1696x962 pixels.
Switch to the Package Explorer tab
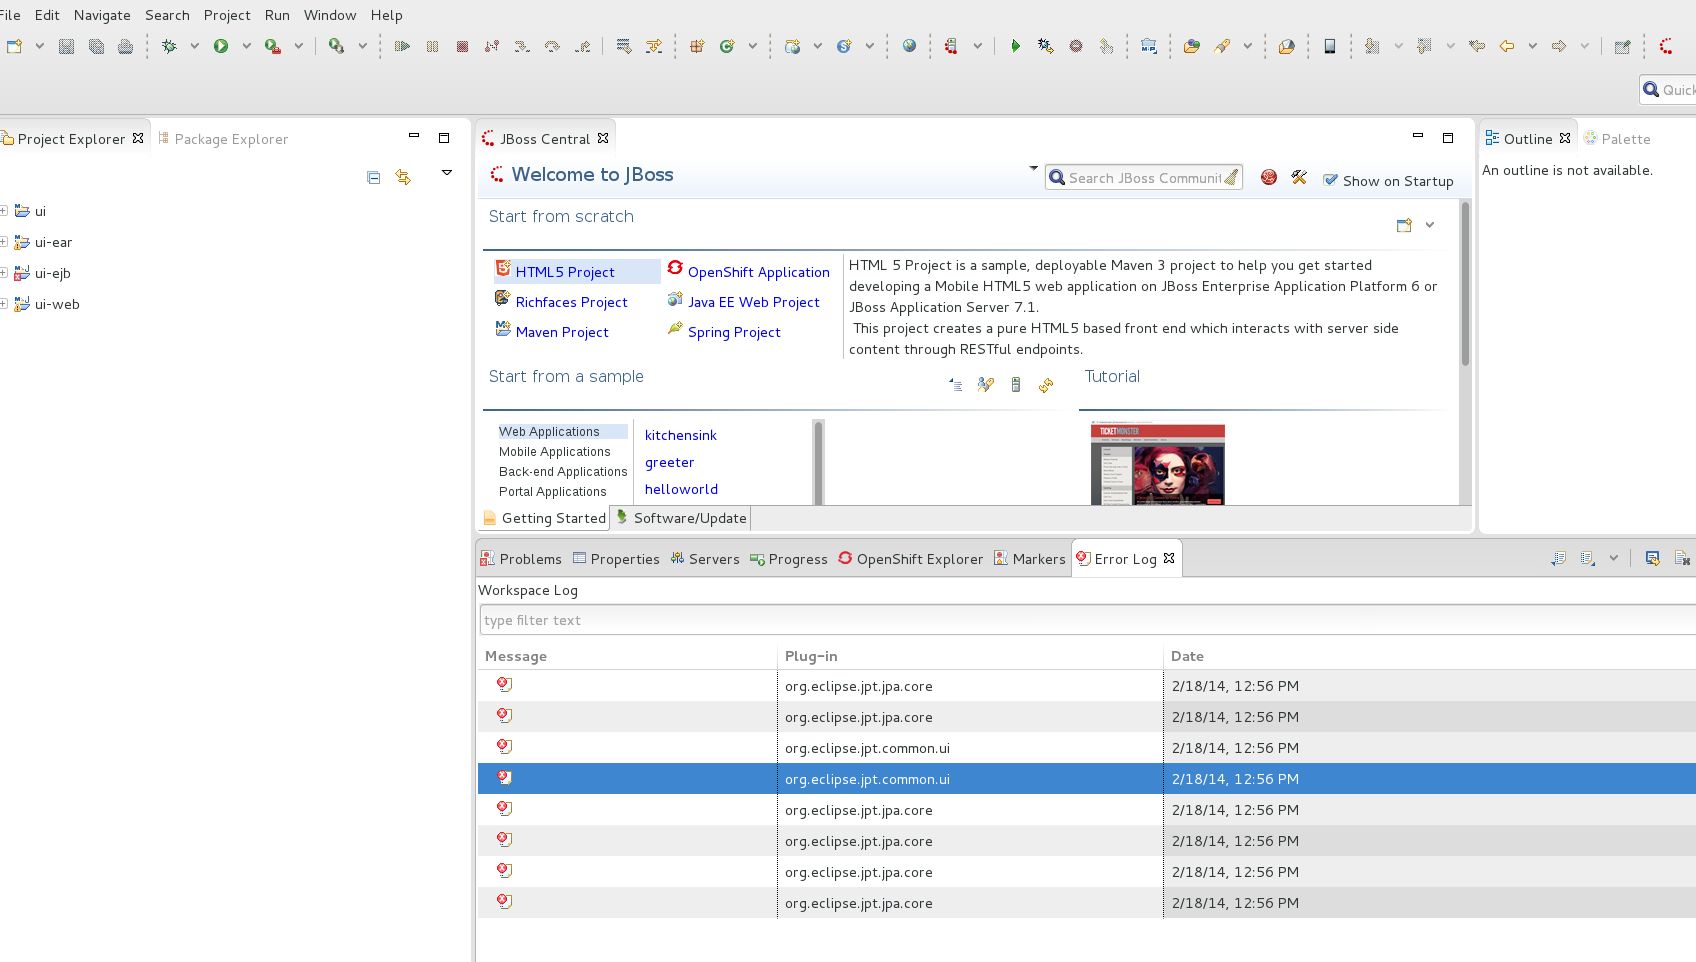223,139
